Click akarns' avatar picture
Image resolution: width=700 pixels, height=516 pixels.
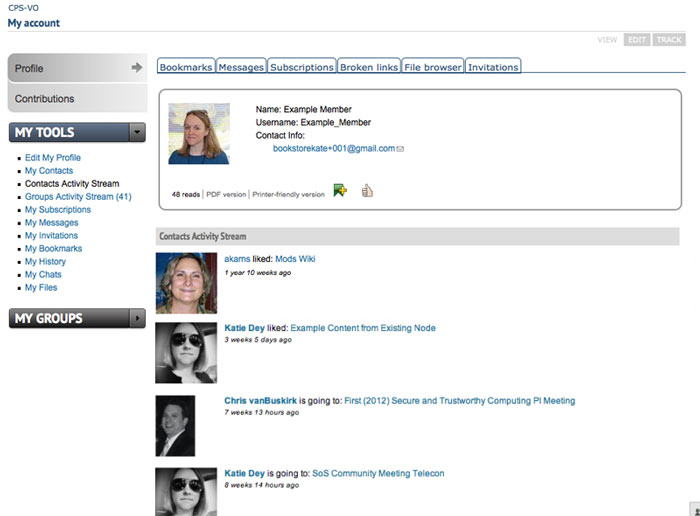point(186,283)
